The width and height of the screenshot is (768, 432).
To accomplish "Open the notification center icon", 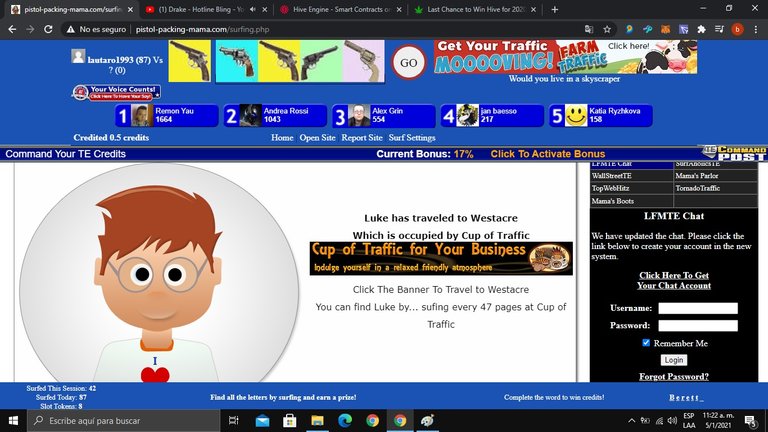I will 750,421.
